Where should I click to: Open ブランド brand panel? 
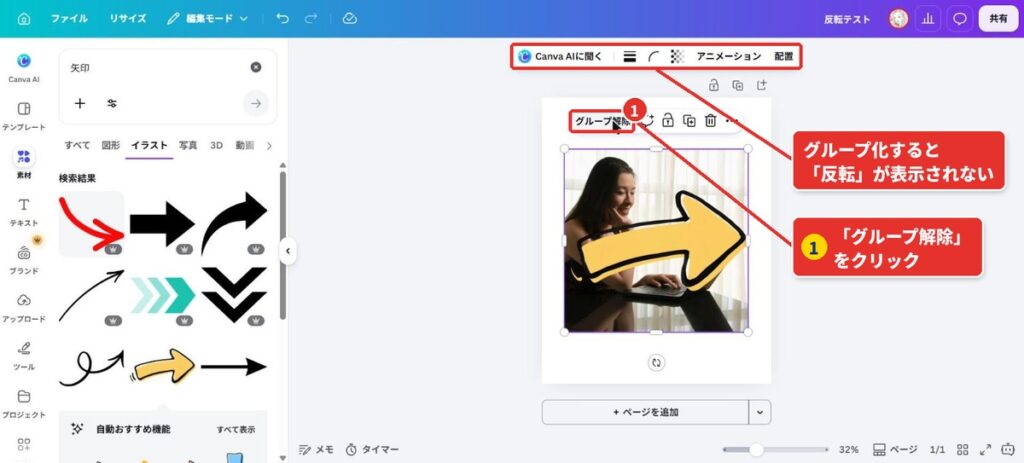(24, 260)
